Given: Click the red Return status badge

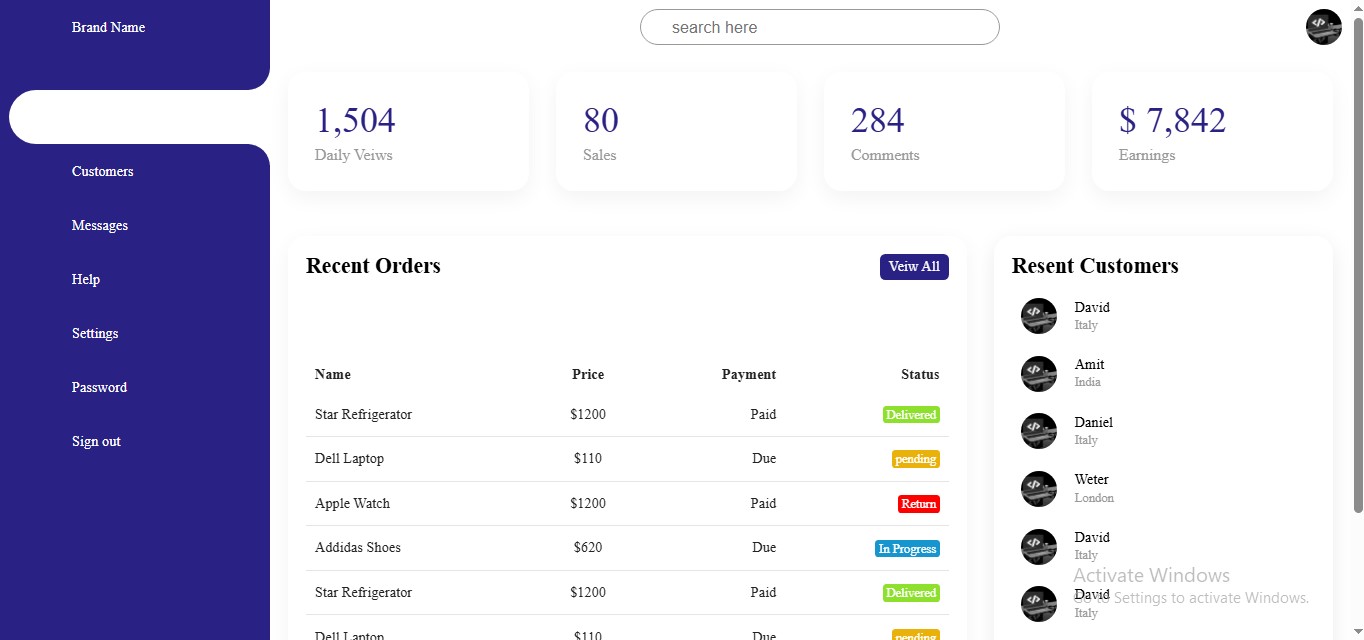Looking at the screenshot, I should (919, 504).
